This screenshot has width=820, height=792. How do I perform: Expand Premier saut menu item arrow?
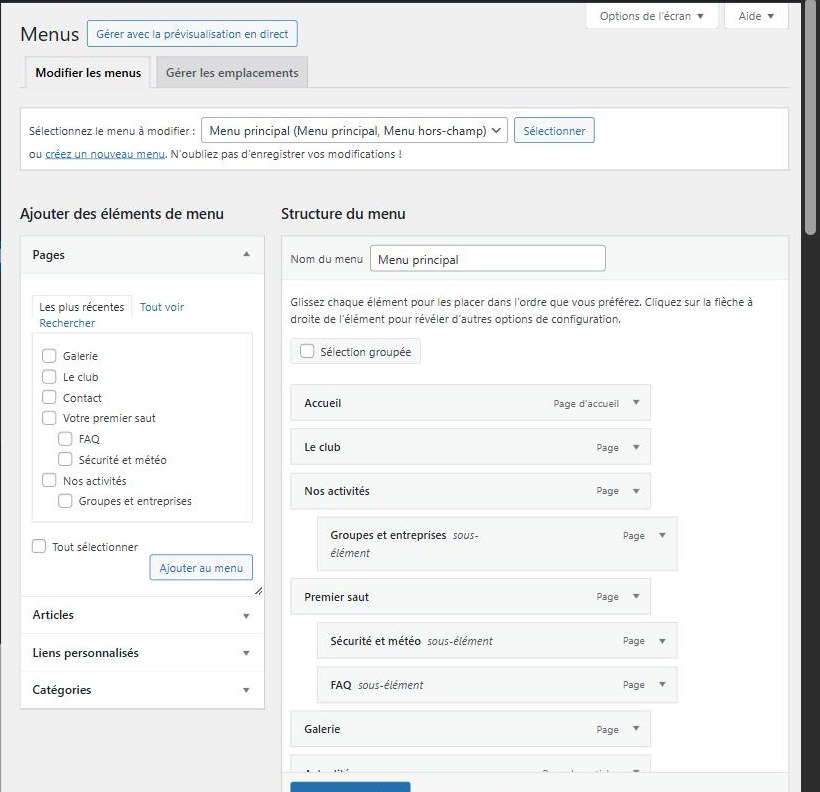click(x=636, y=596)
